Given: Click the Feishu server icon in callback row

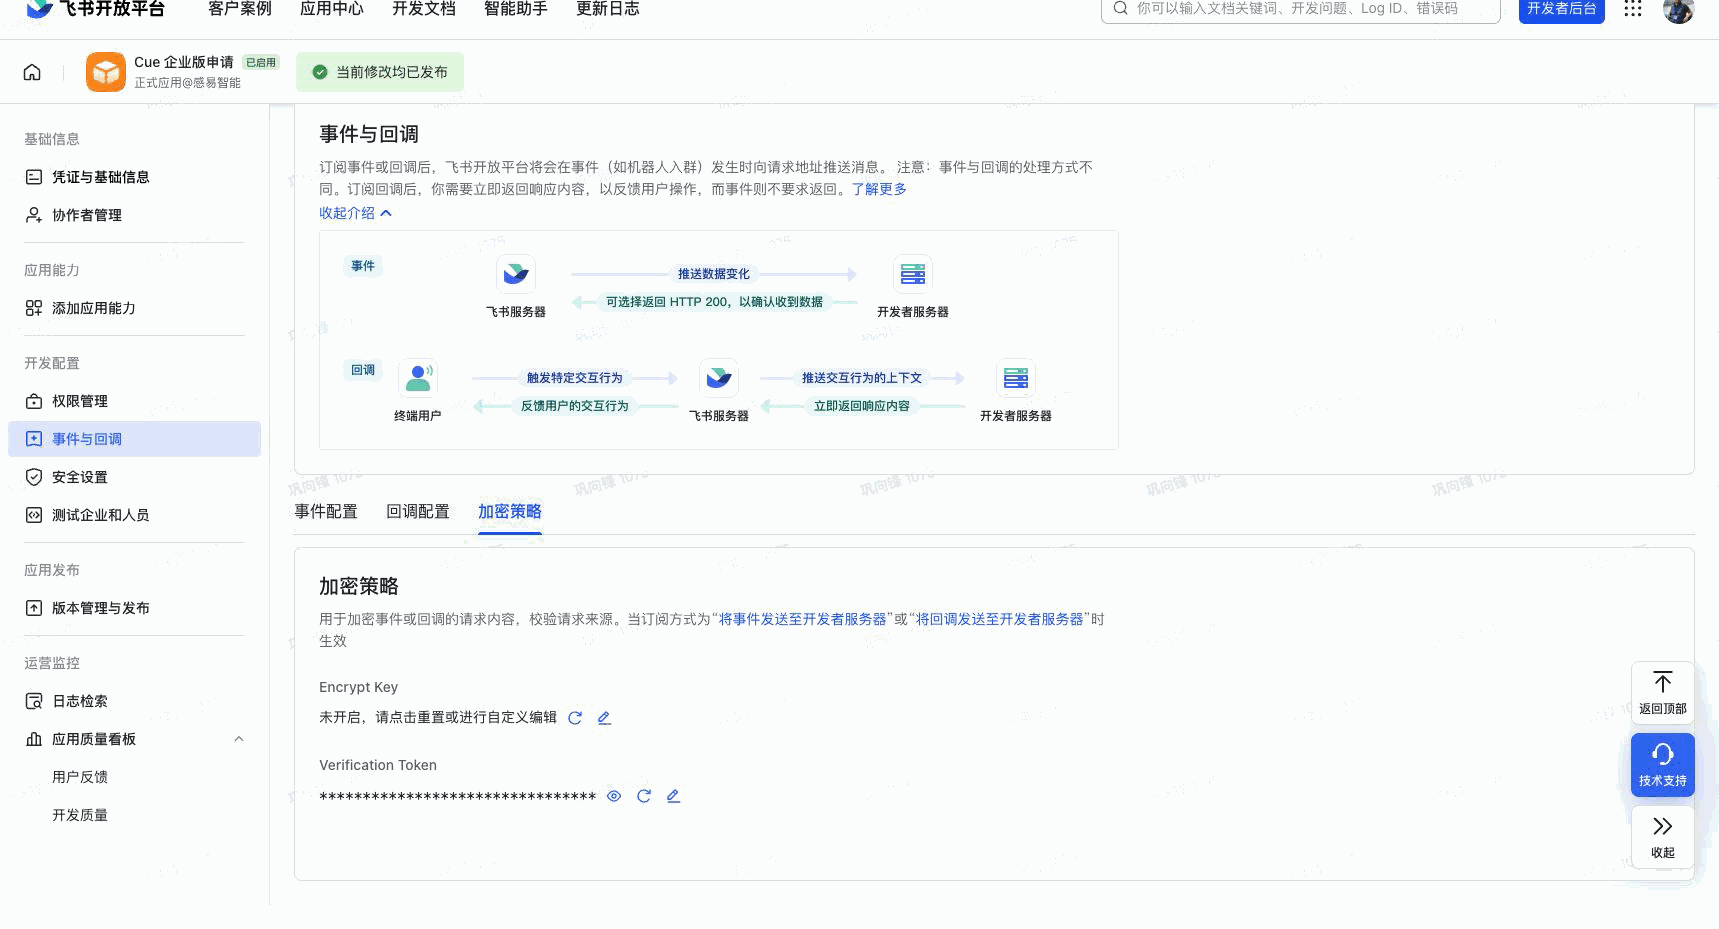Looking at the screenshot, I should (719, 378).
